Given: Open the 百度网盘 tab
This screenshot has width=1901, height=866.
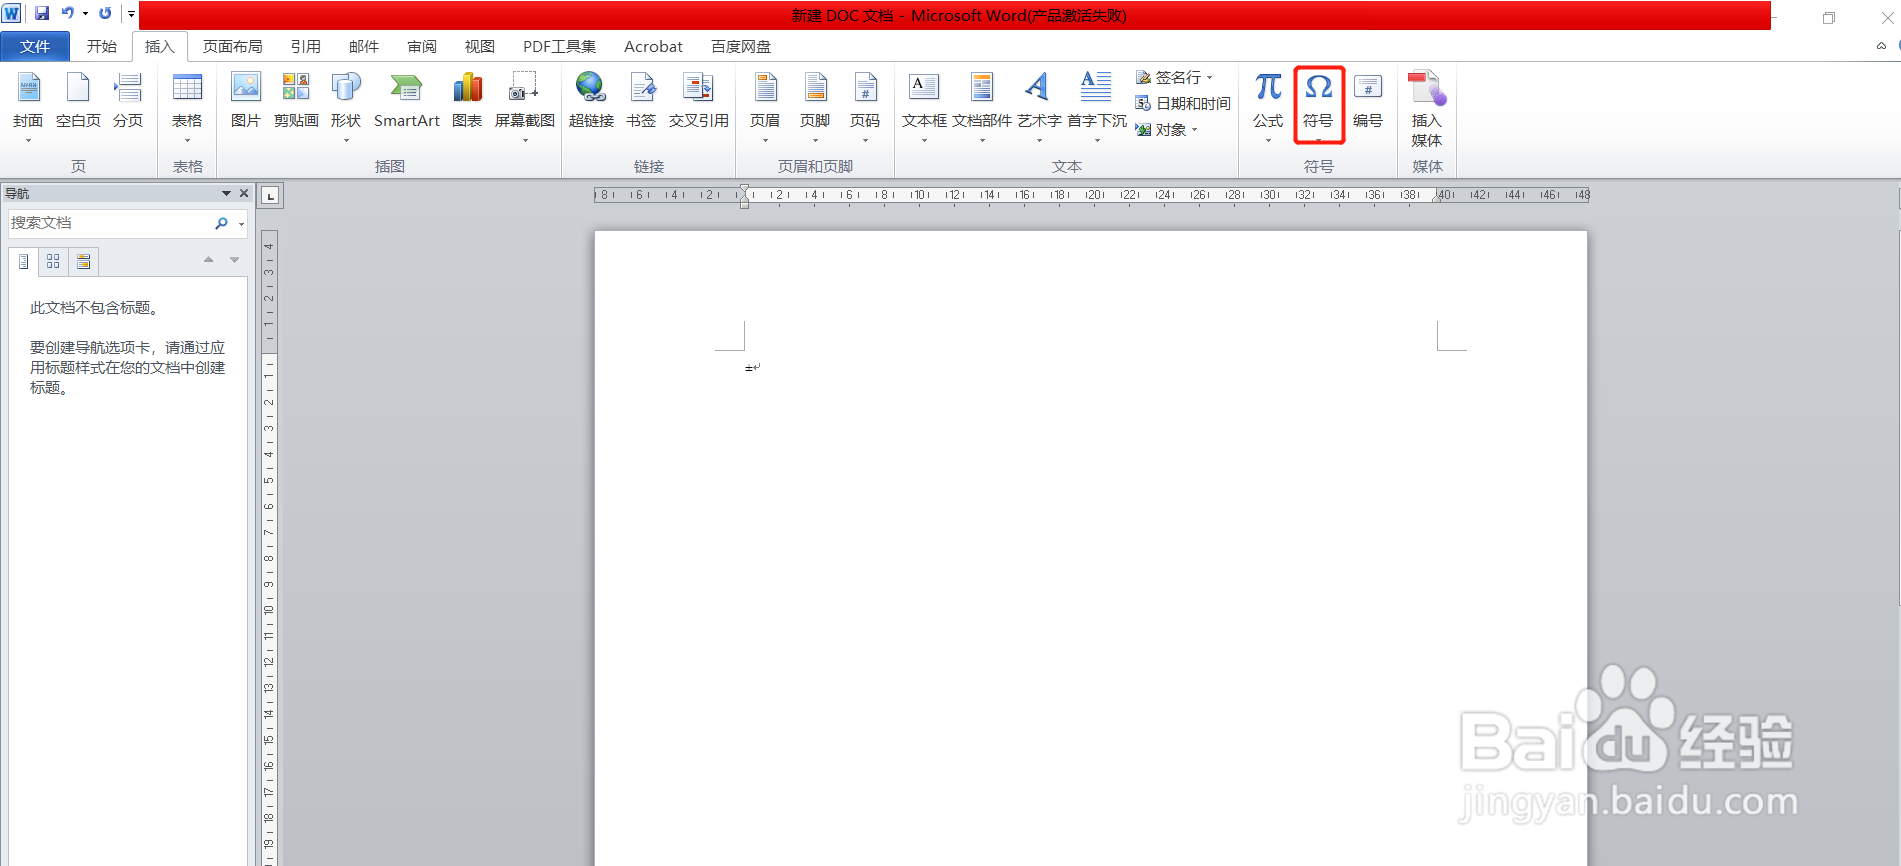Looking at the screenshot, I should (x=740, y=46).
